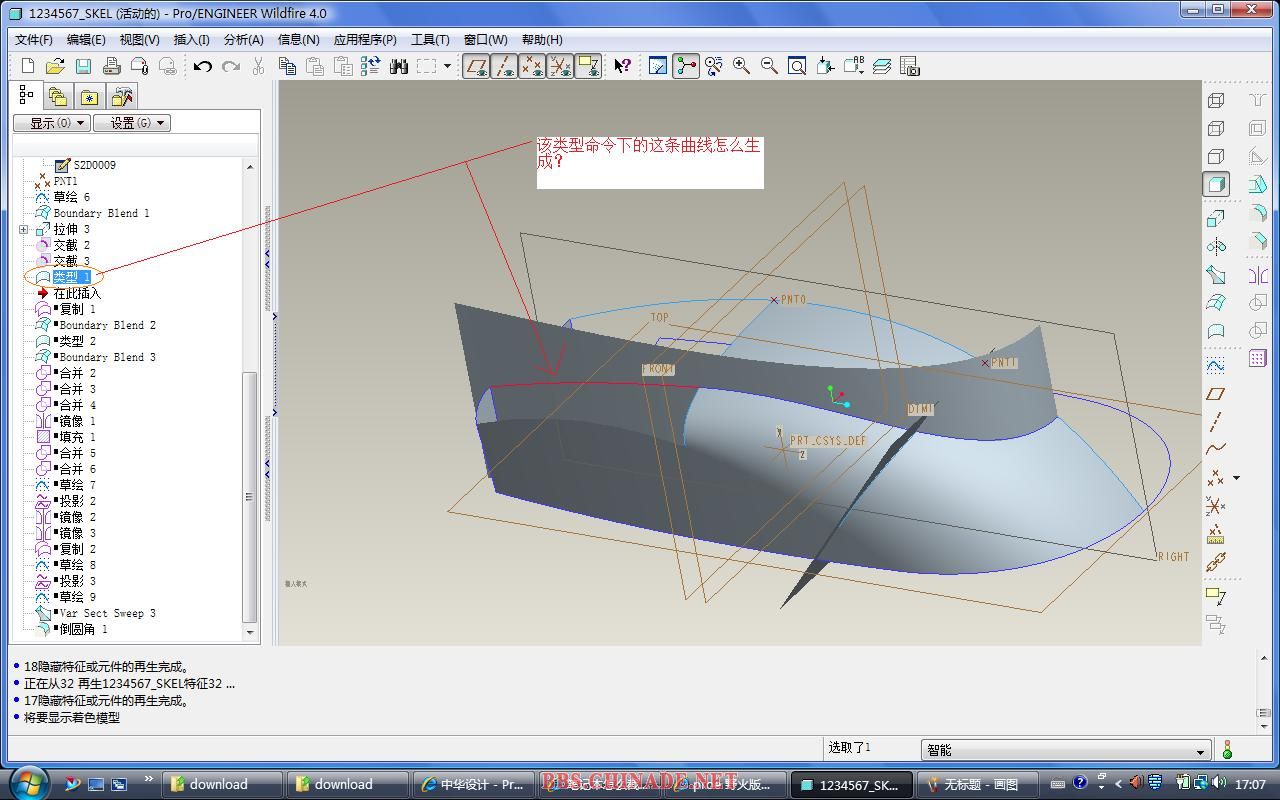Open the datum point type flyout arrow
The width and height of the screenshot is (1280, 800).
(1236, 478)
